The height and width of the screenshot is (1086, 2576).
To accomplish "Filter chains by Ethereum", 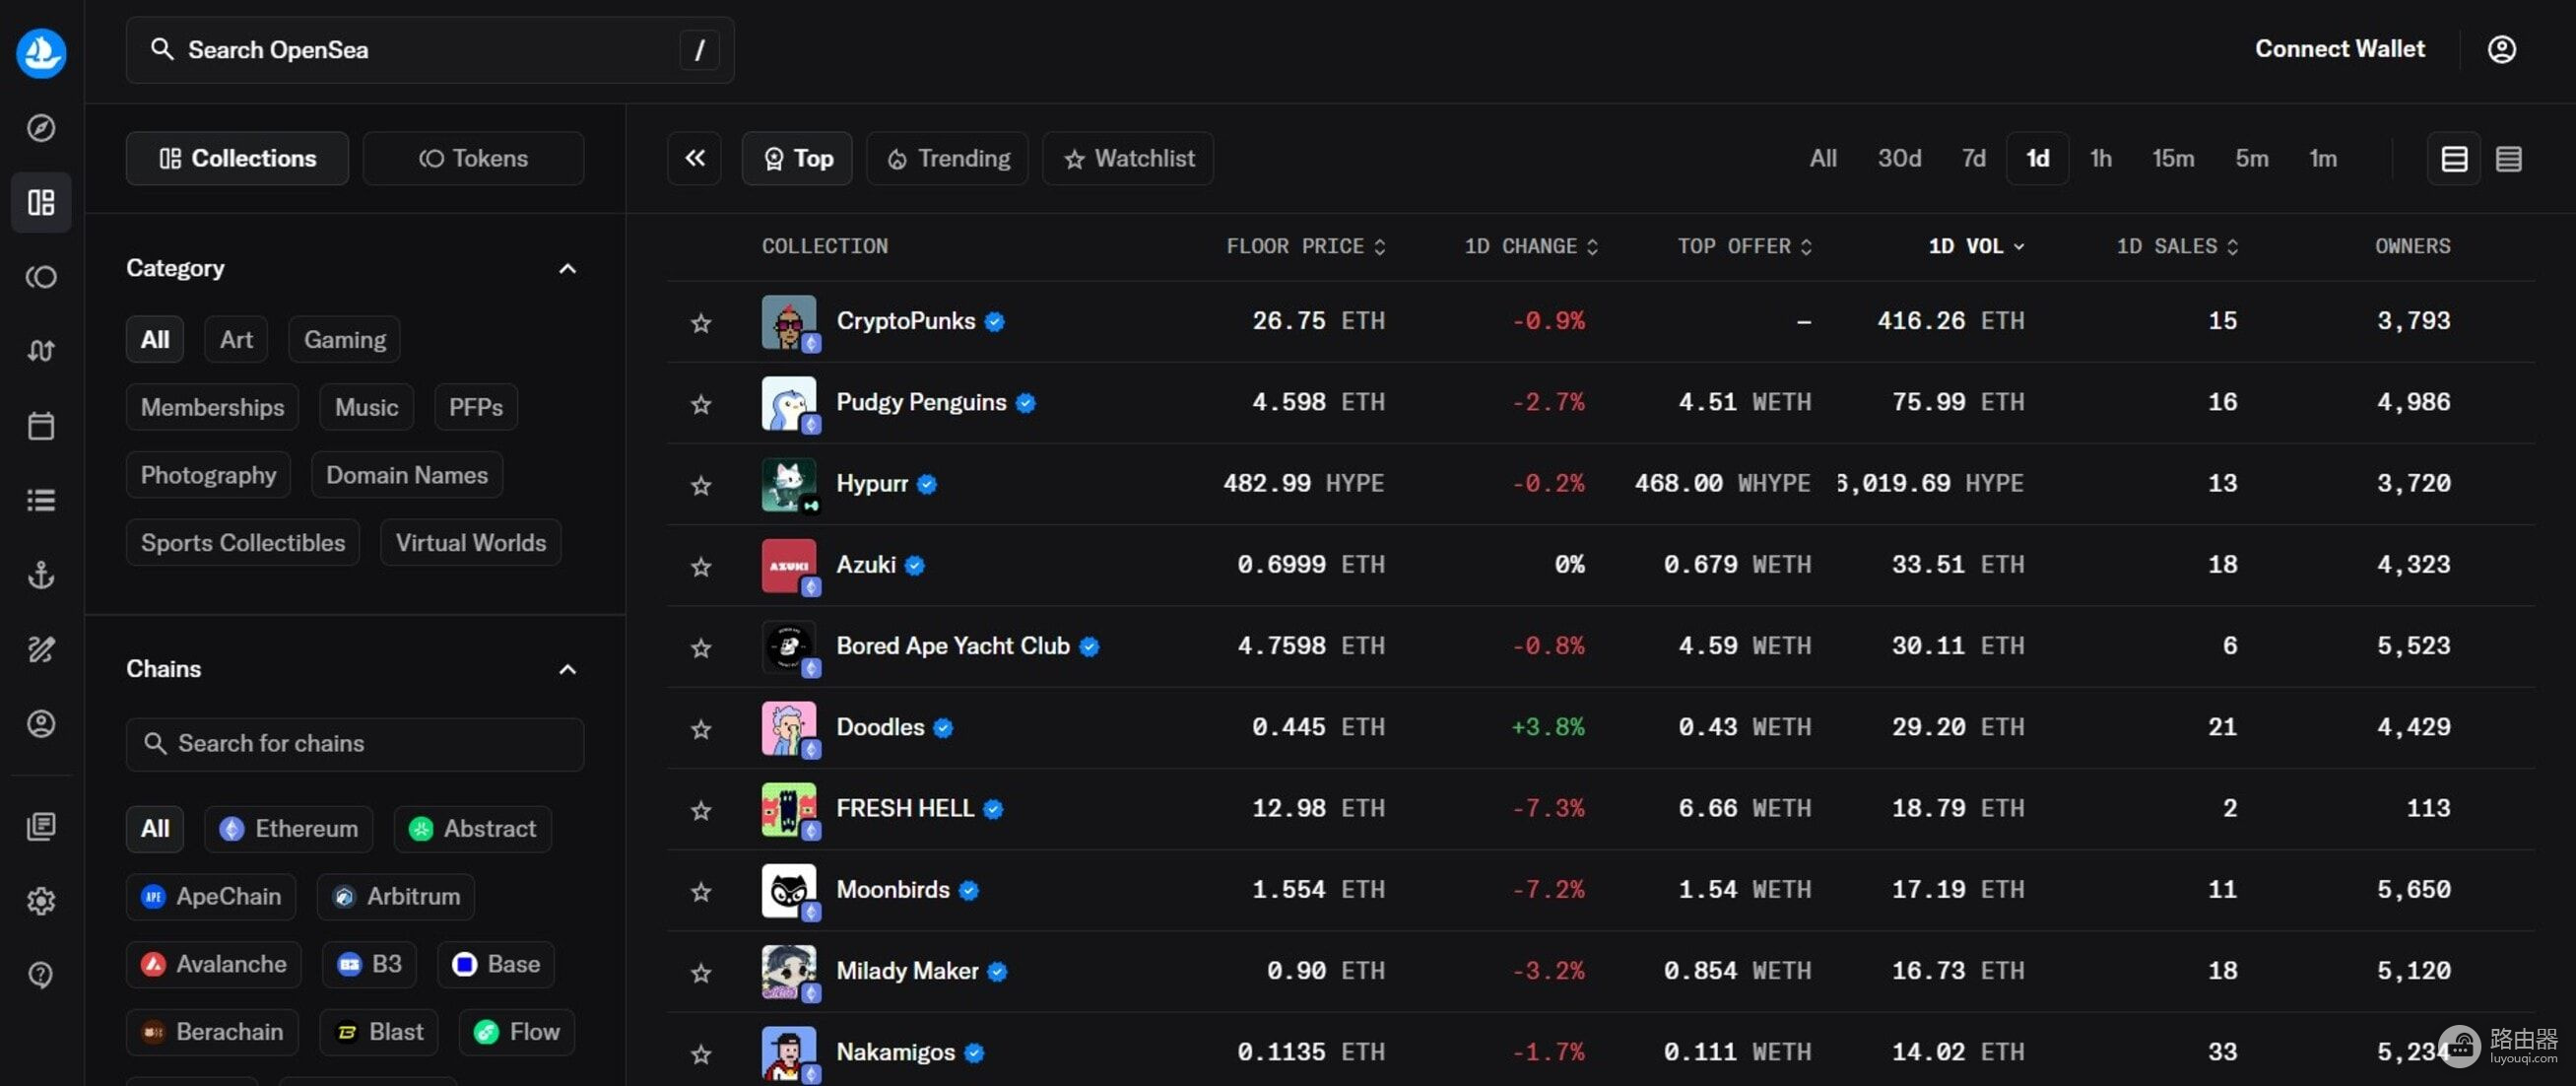I will pyautogui.click(x=289, y=829).
